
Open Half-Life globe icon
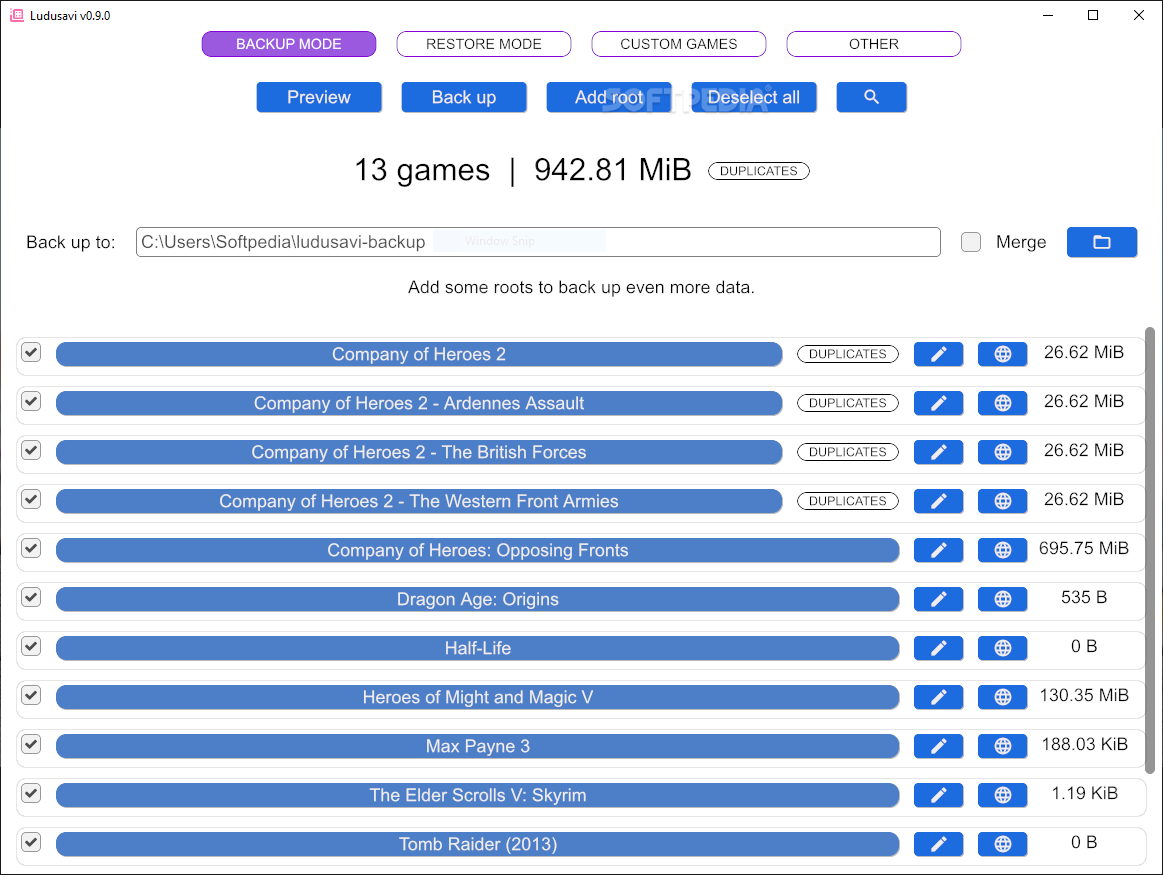tap(1002, 647)
